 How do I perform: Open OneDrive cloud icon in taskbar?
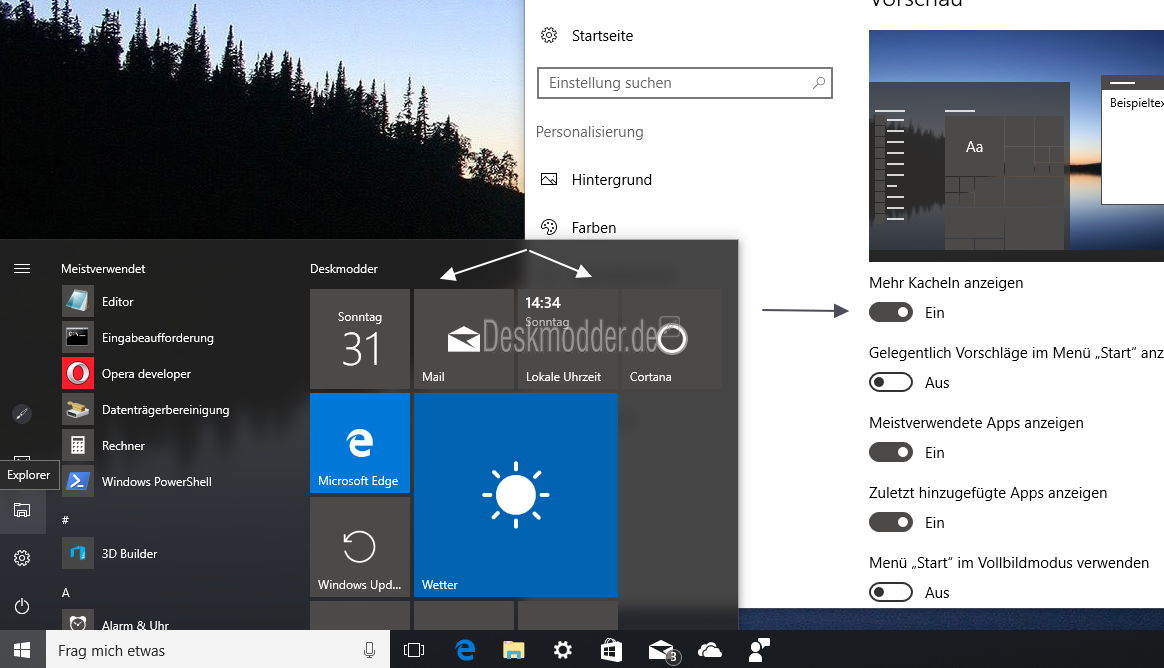(x=710, y=650)
